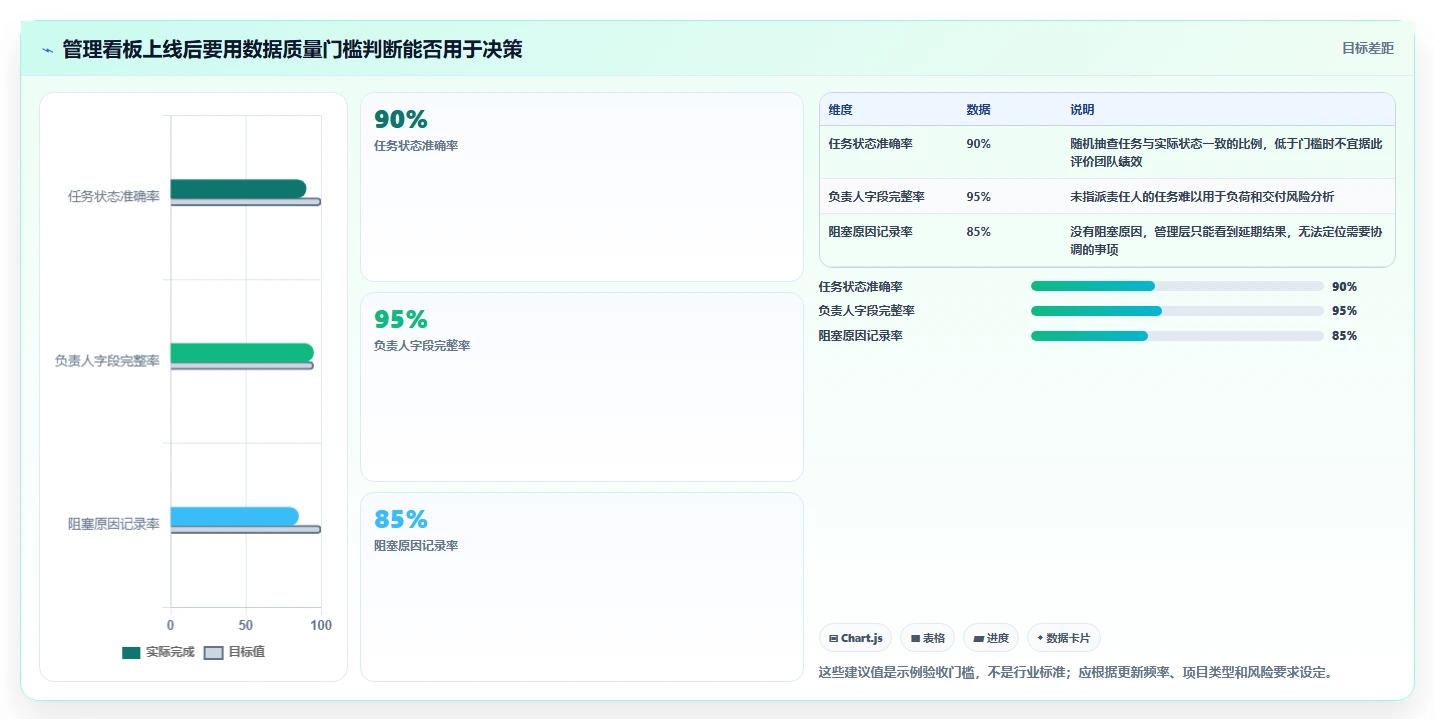Select the 表格 tag chip
Screen dimensions: 1435x719
pyautogui.click(x=927, y=638)
